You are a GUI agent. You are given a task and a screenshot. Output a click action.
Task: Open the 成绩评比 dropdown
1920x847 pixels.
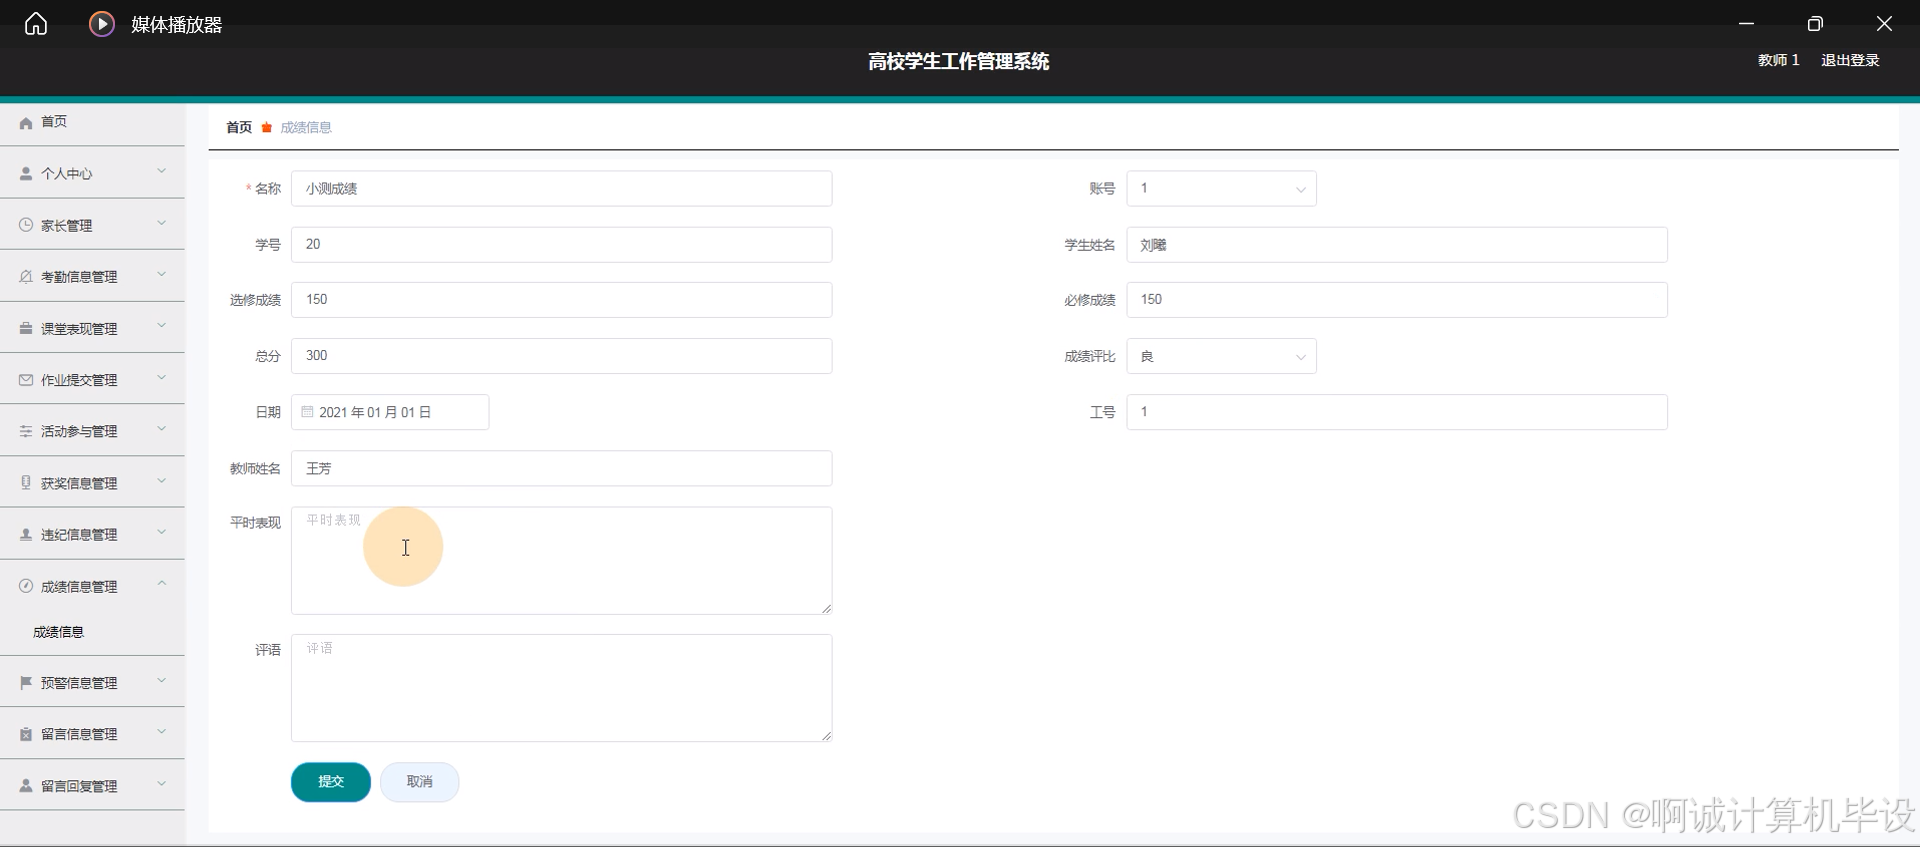coord(1221,356)
